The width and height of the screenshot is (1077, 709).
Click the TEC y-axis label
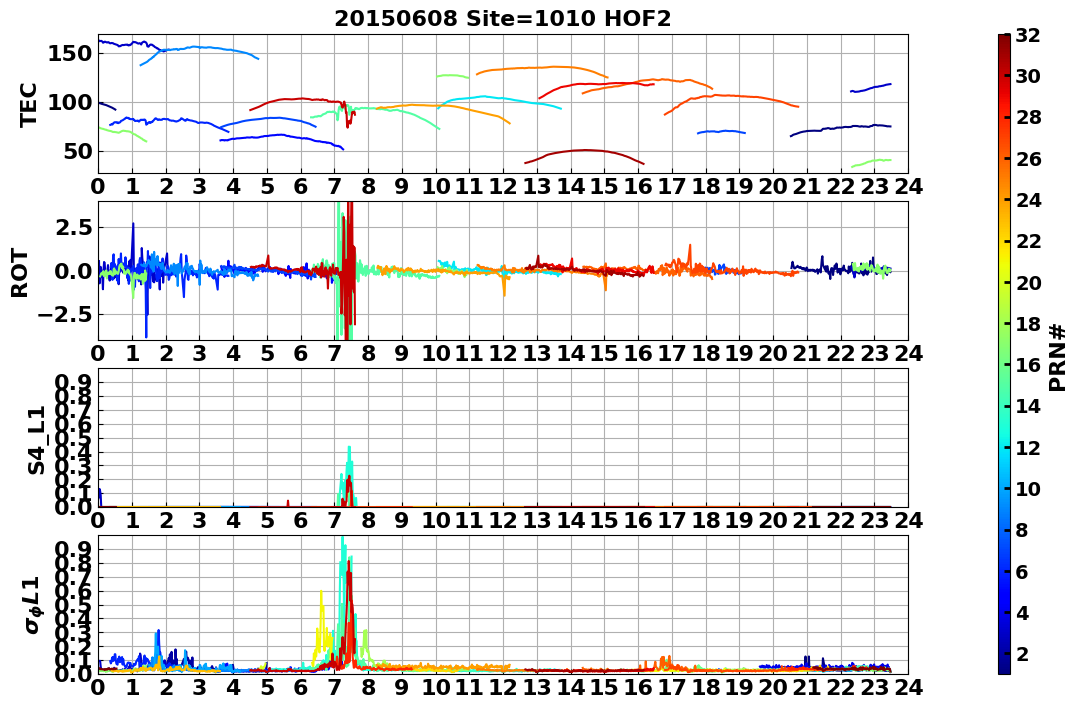(x=28, y=105)
